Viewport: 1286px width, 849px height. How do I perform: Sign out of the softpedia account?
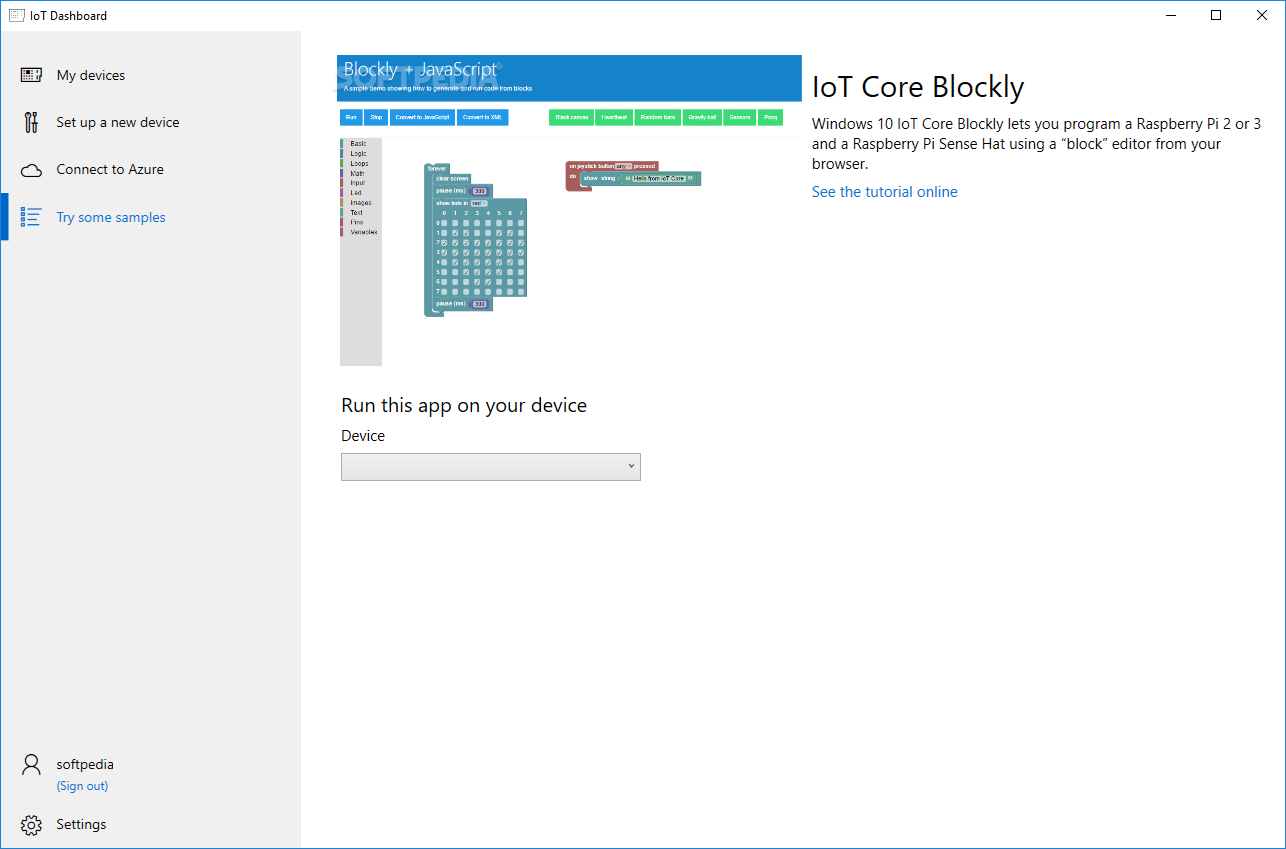pos(82,786)
